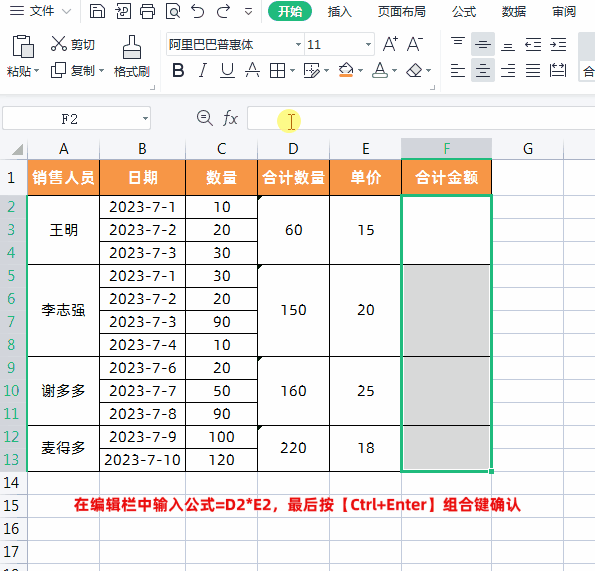The width and height of the screenshot is (595, 571).
Task: Open the font size dropdown showing 11
Action: [368, 45]
